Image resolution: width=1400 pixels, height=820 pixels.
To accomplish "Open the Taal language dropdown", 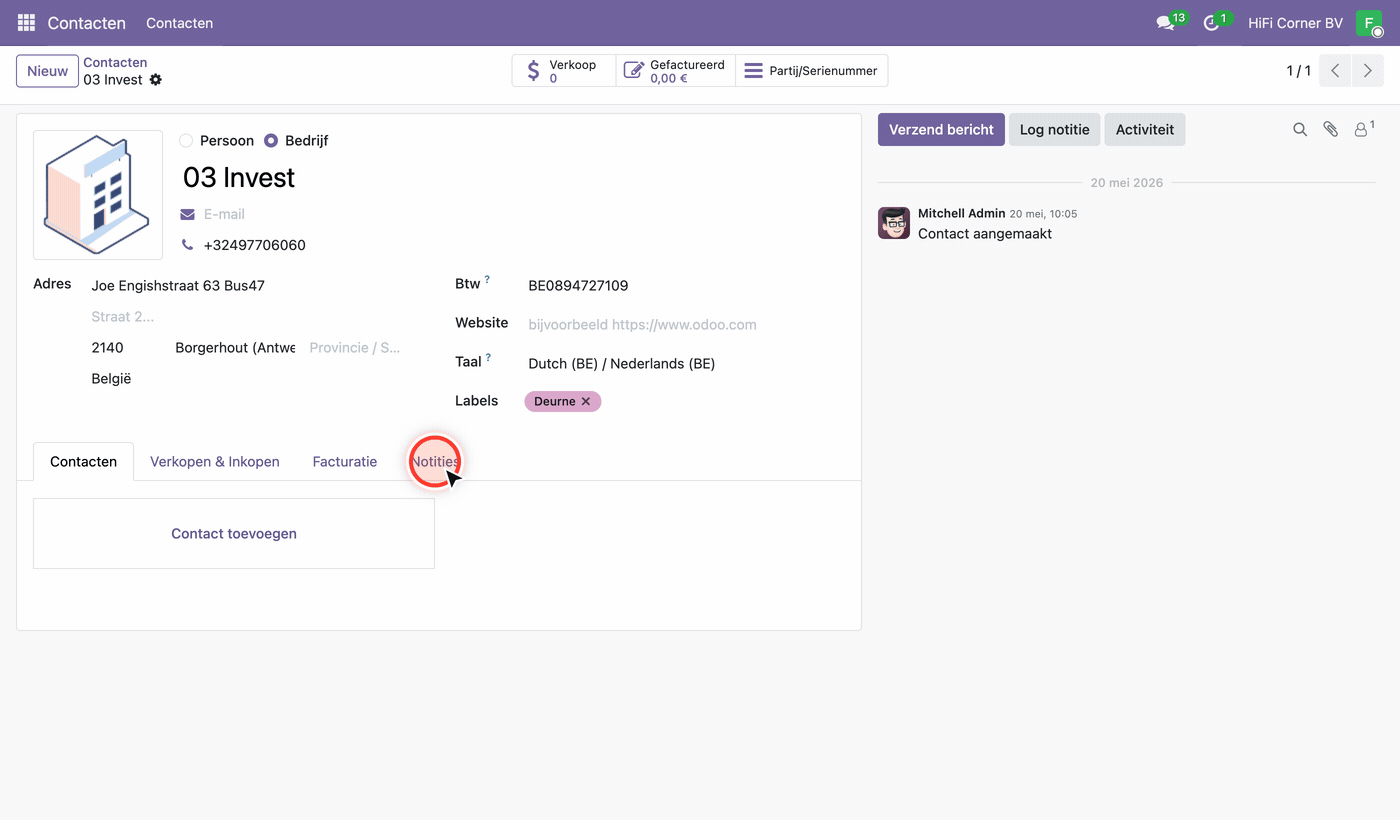I will click(x=686, y=364).
